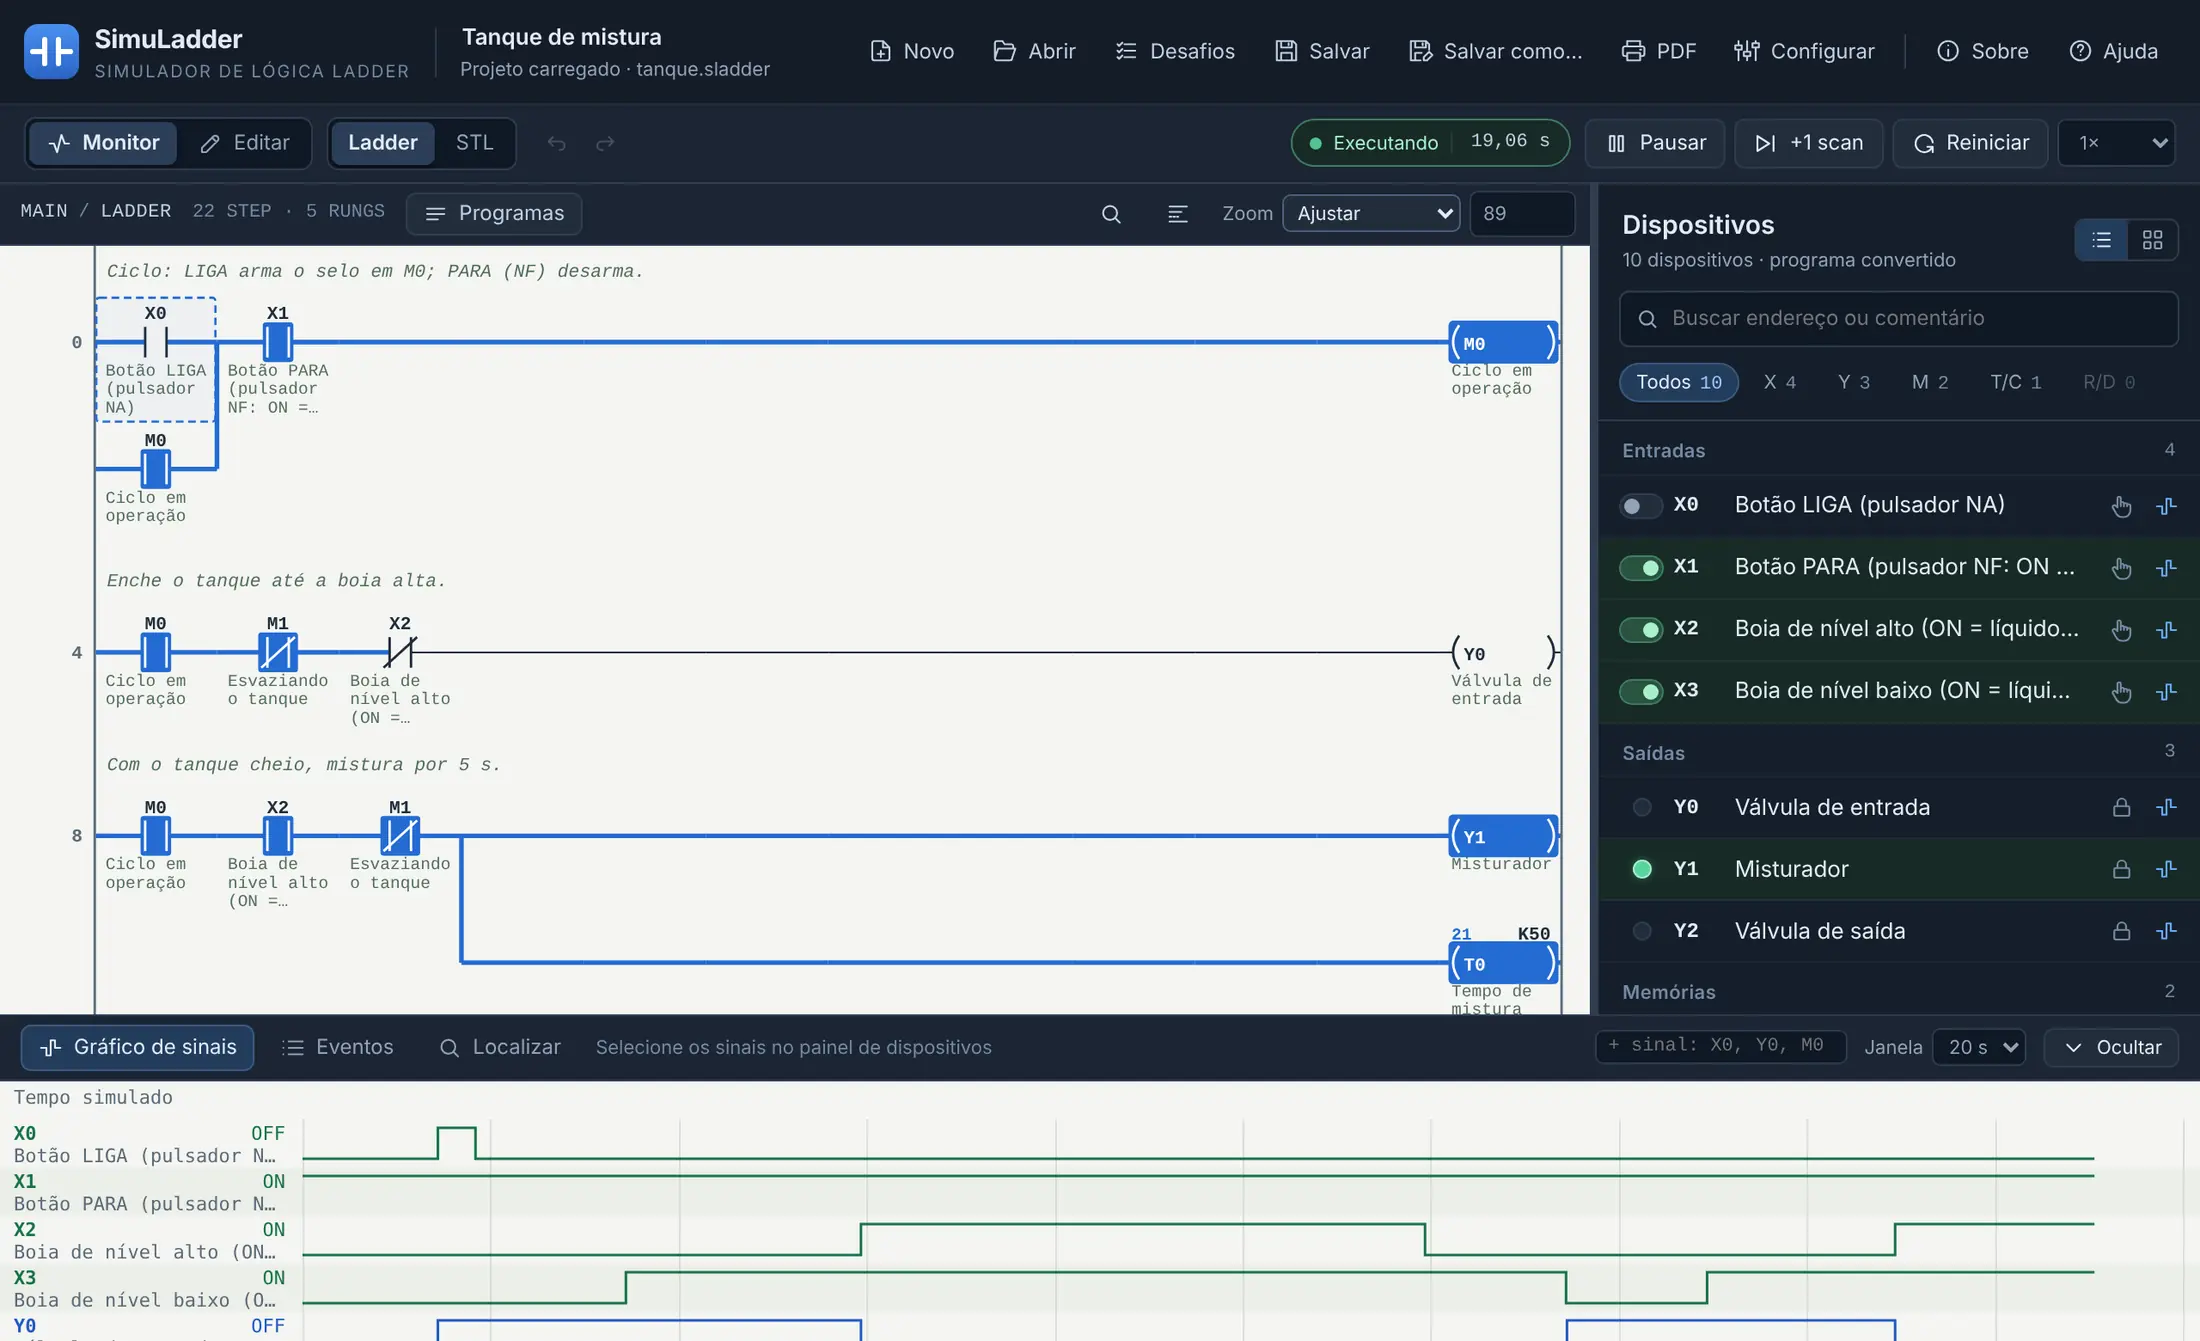Switch devices panel to grid view

point(2152,240)
